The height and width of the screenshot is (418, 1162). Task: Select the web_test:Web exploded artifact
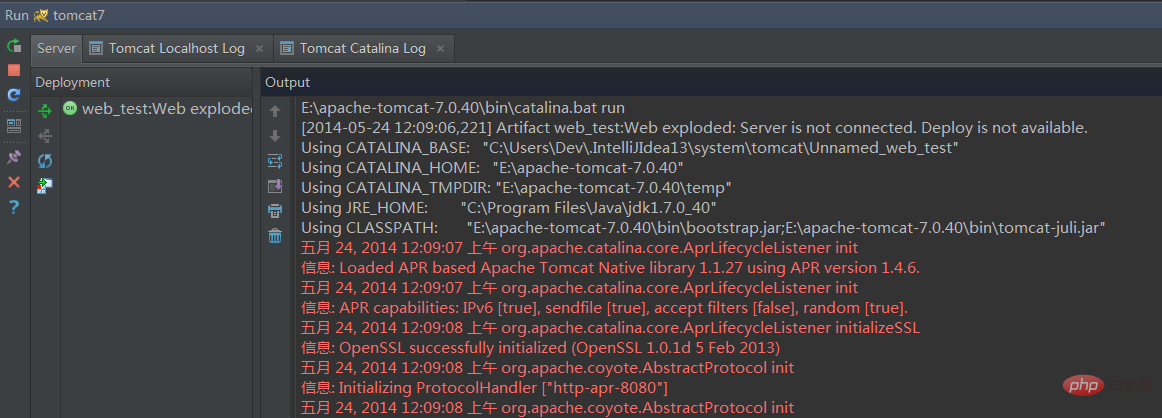click(x=157, y=109)
